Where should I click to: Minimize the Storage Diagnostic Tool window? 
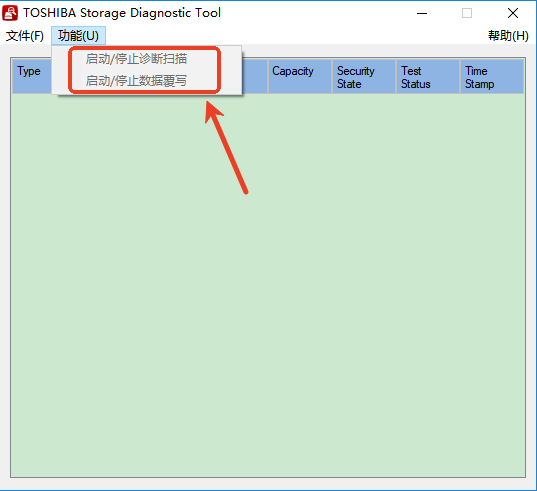pyautogui.click(x=422, y=13)
